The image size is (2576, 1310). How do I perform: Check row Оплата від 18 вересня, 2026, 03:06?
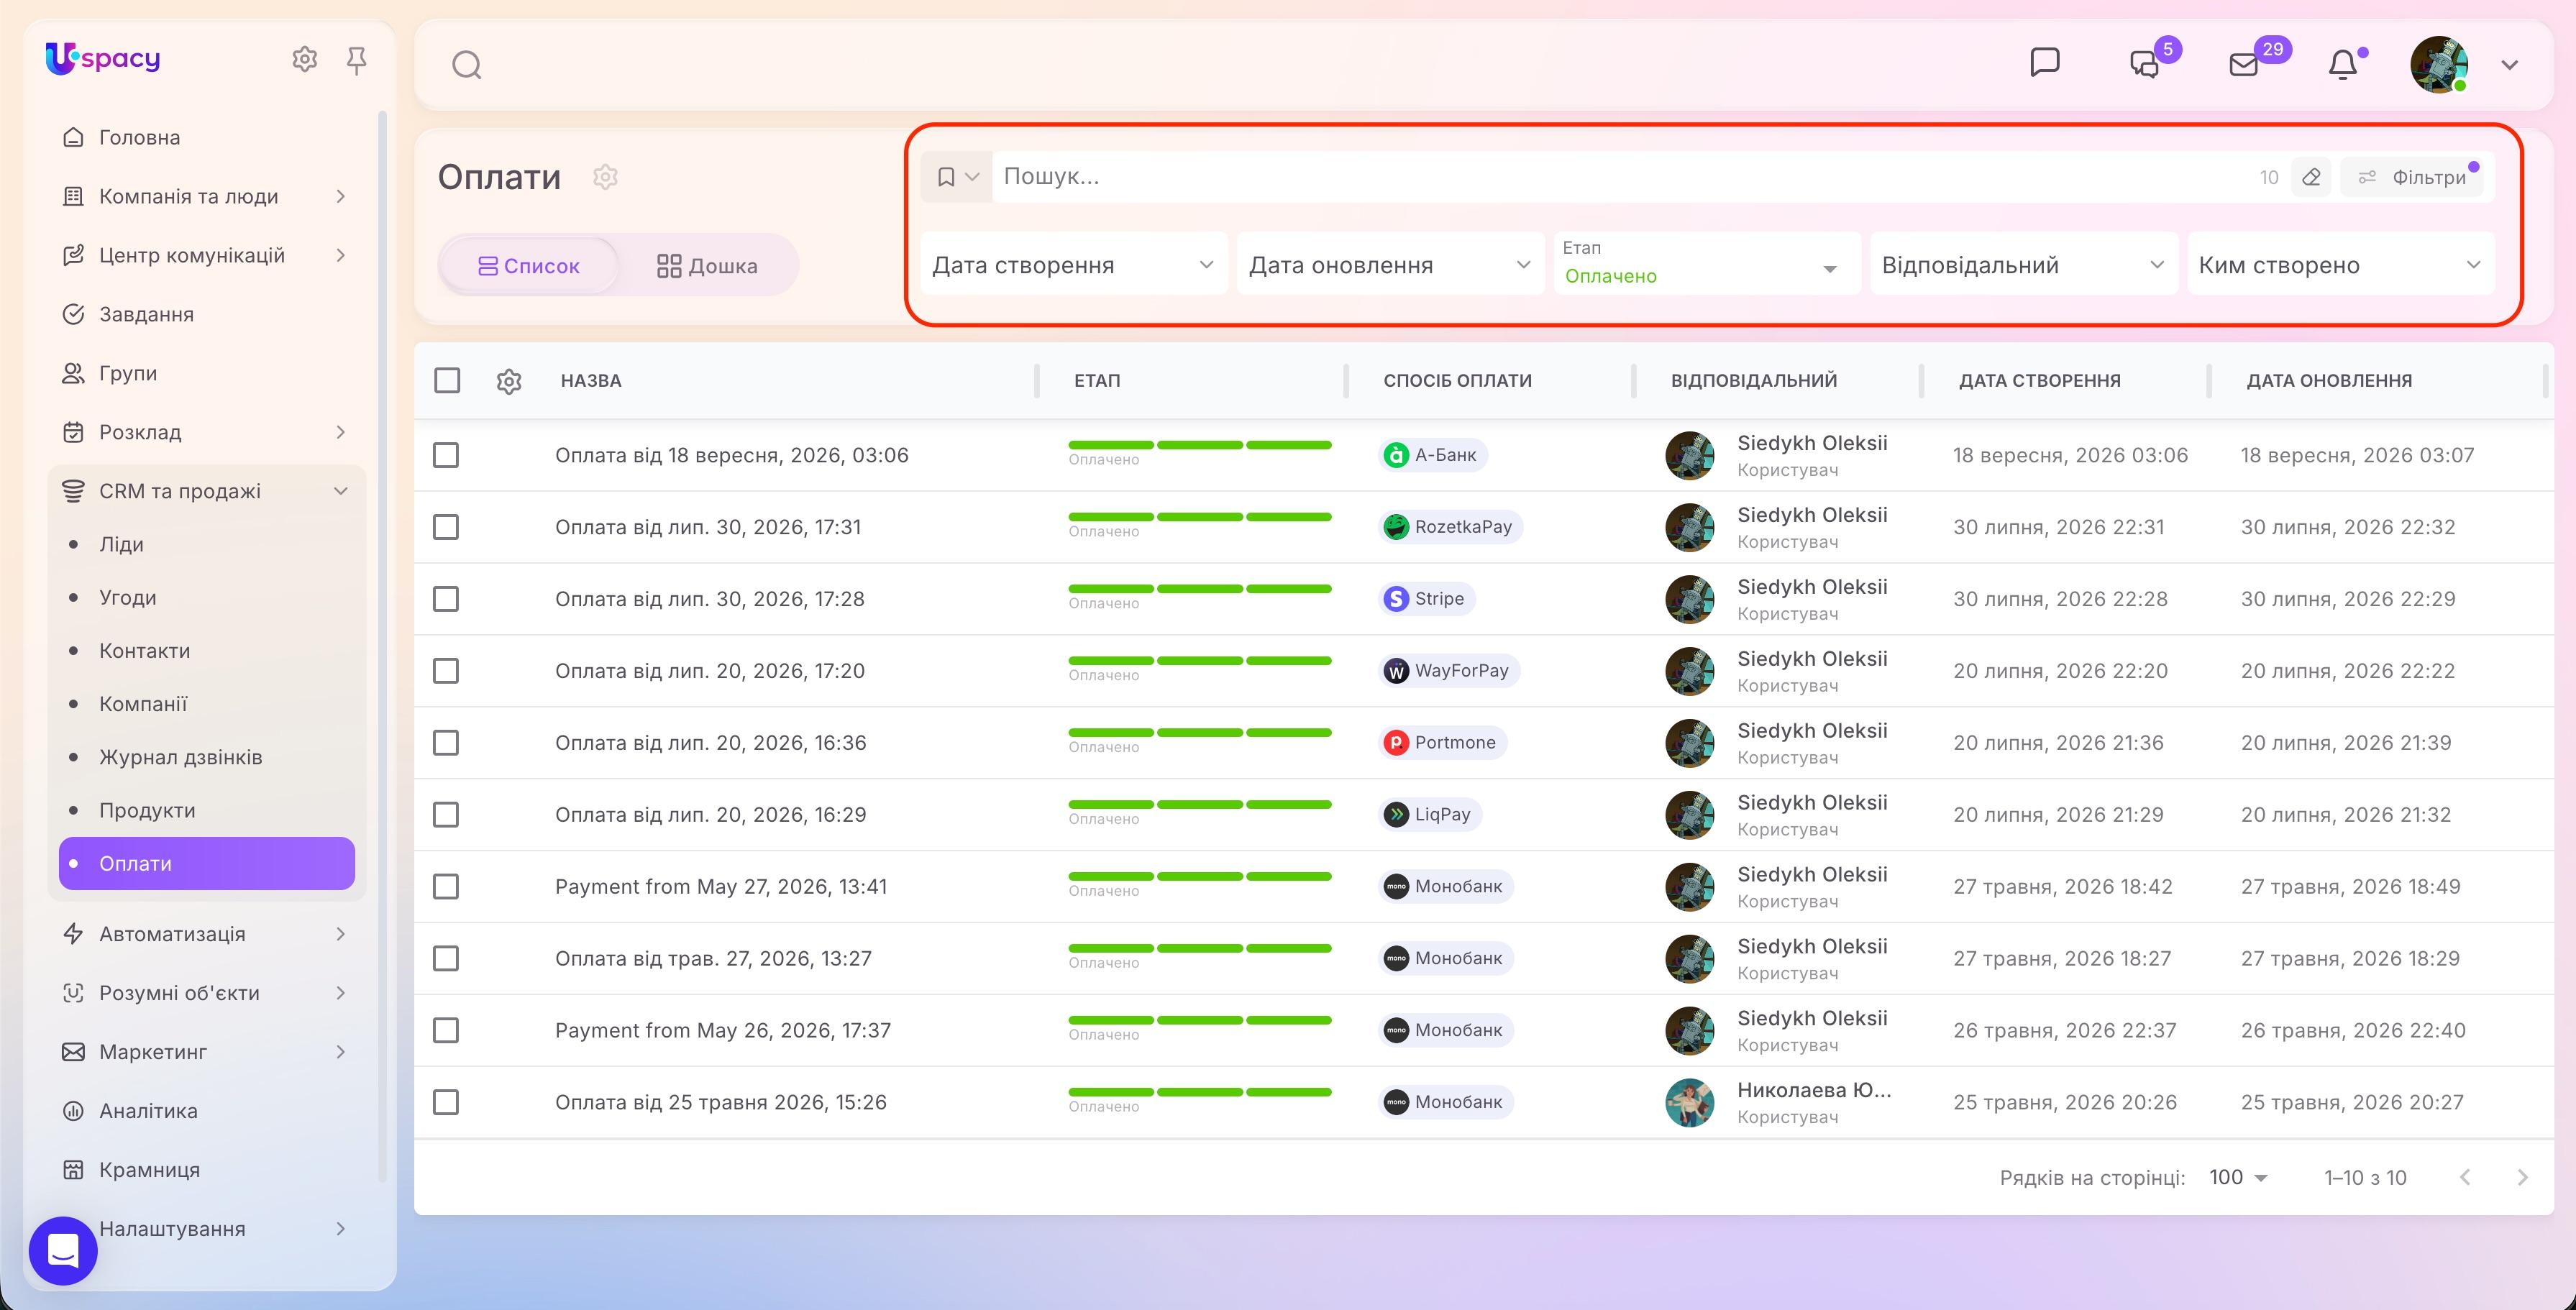pos(446,455)
